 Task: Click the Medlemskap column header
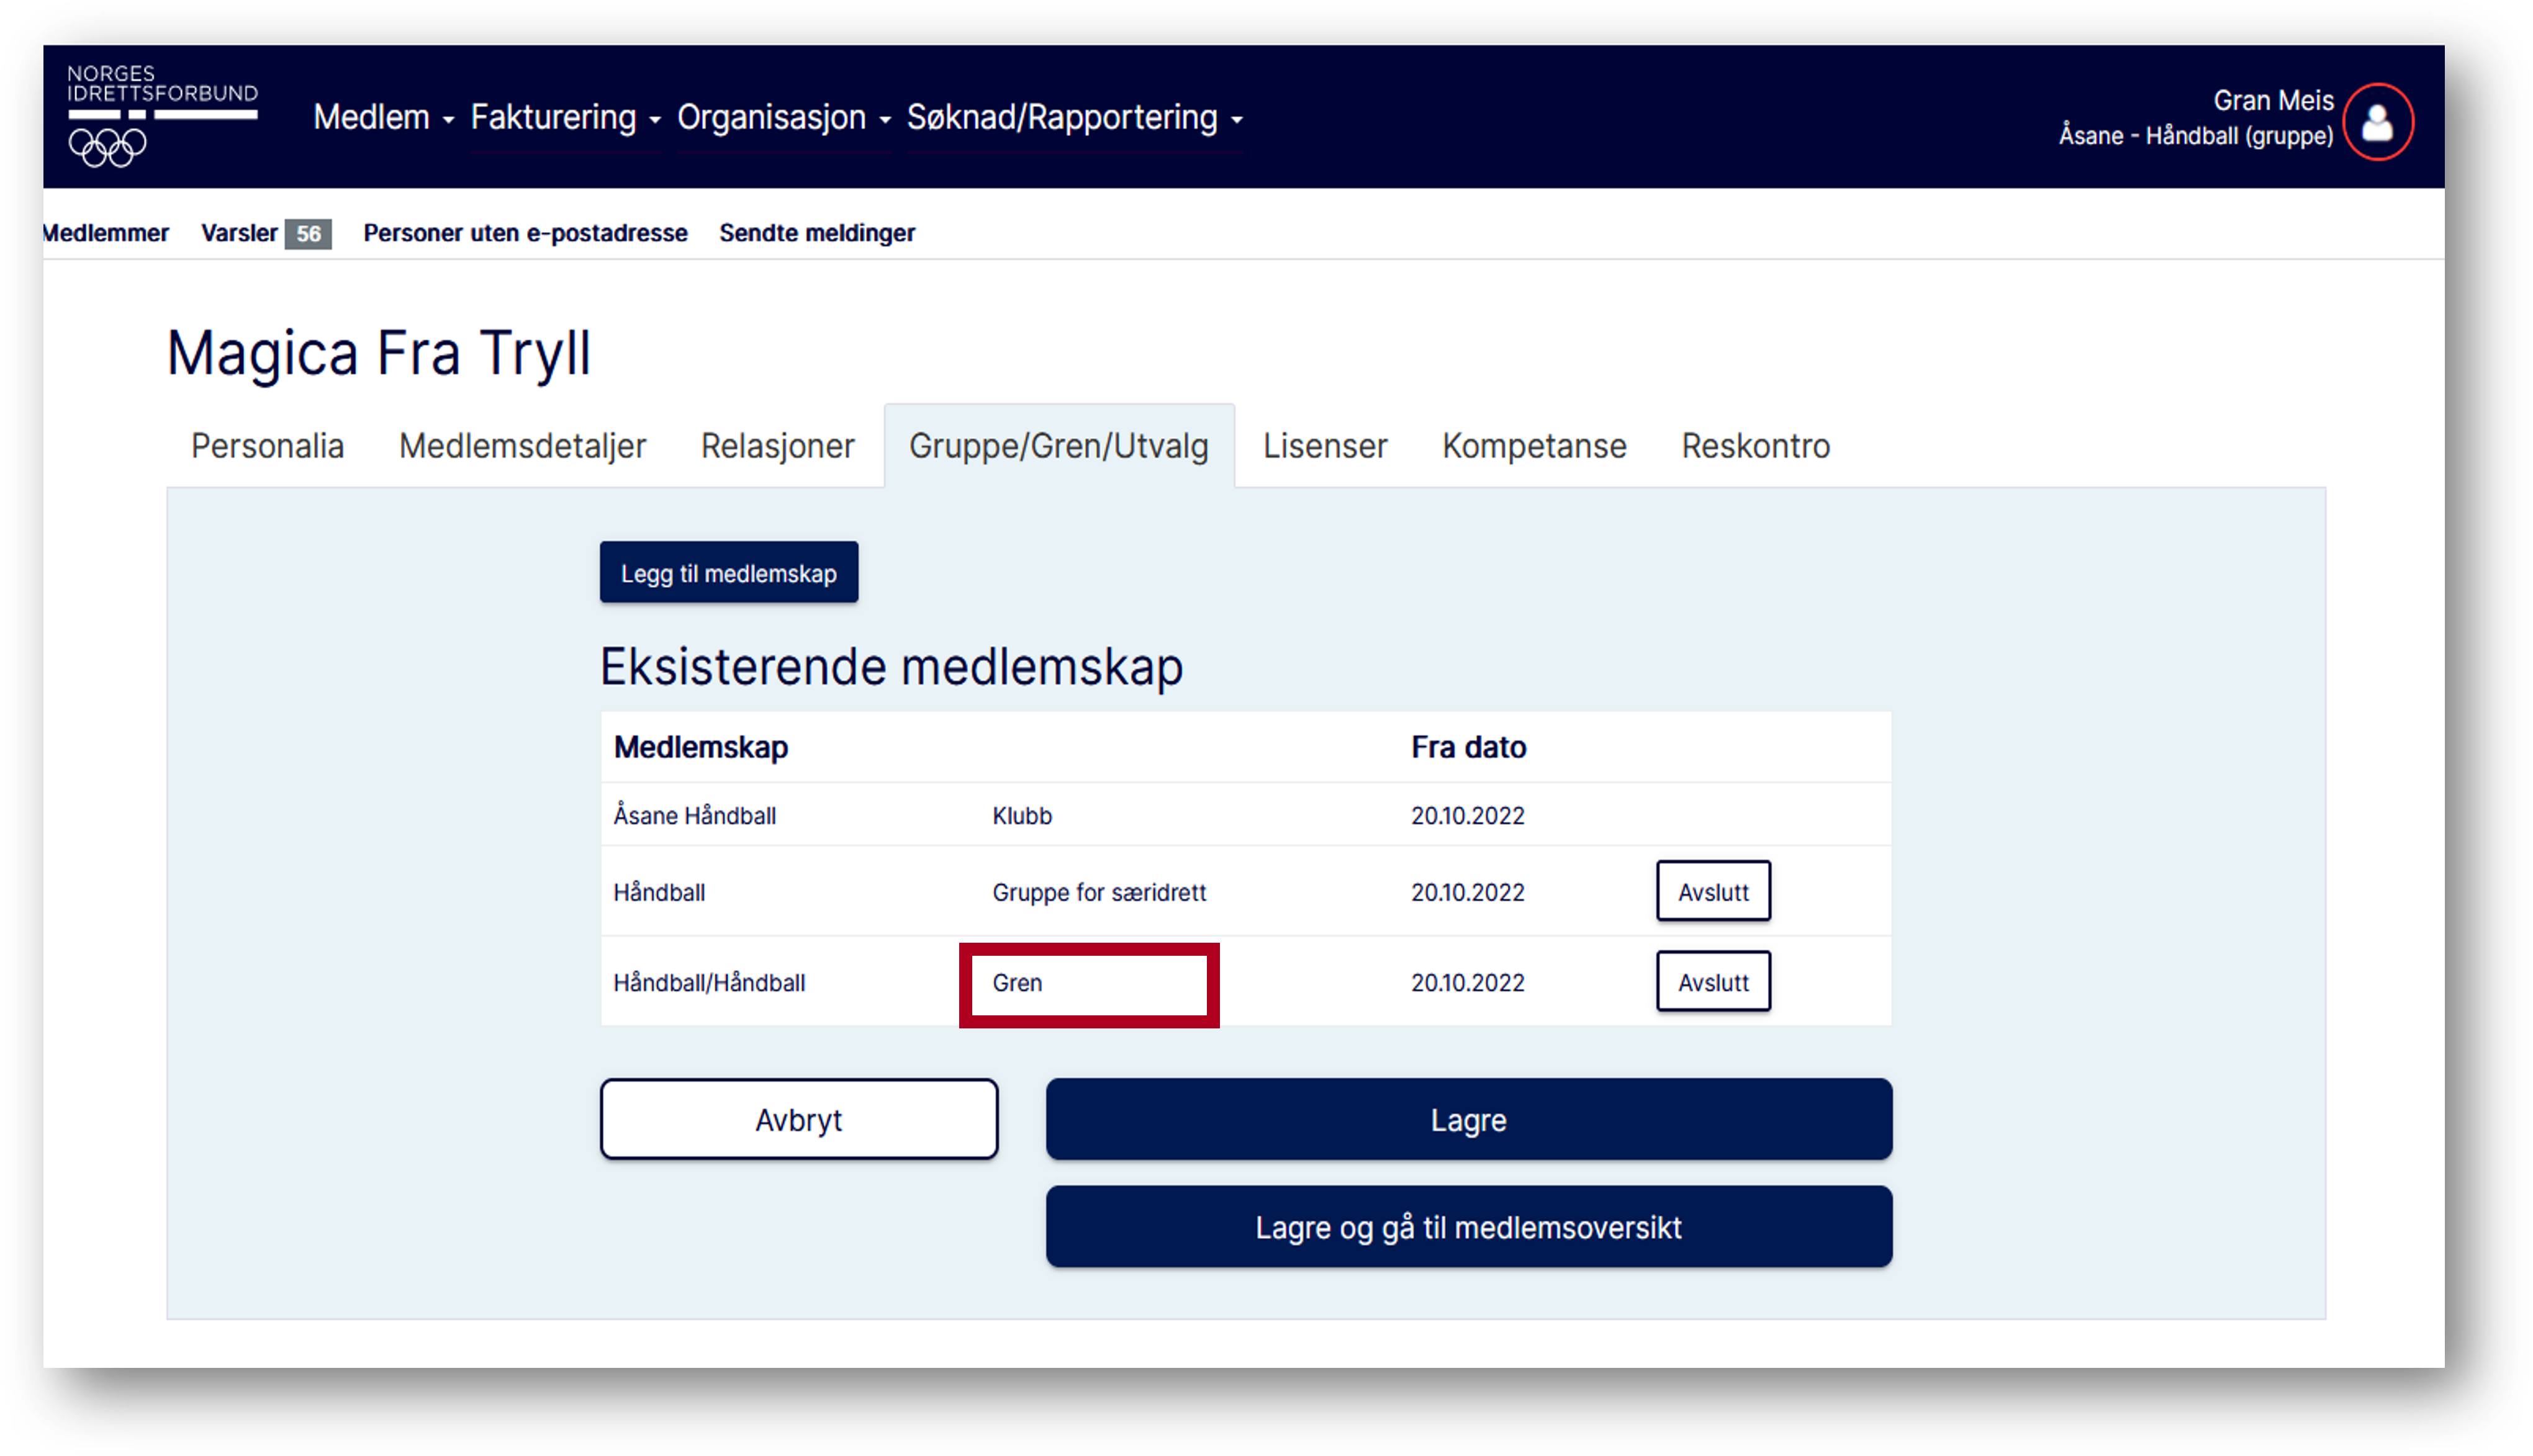pos(700,748)
